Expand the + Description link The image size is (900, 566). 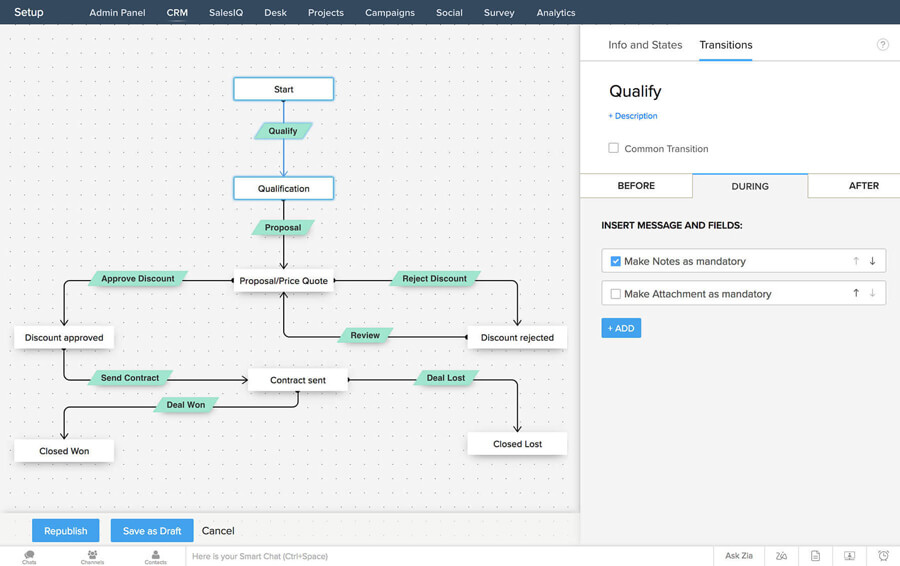tap(633, 116)
